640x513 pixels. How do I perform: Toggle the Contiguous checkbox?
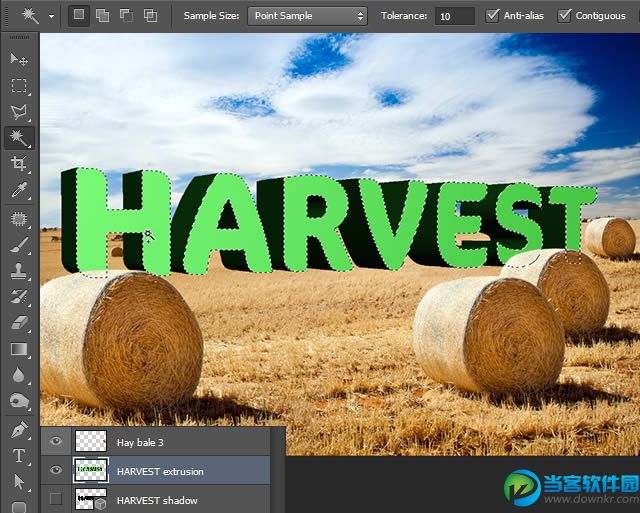click(564, 16)
